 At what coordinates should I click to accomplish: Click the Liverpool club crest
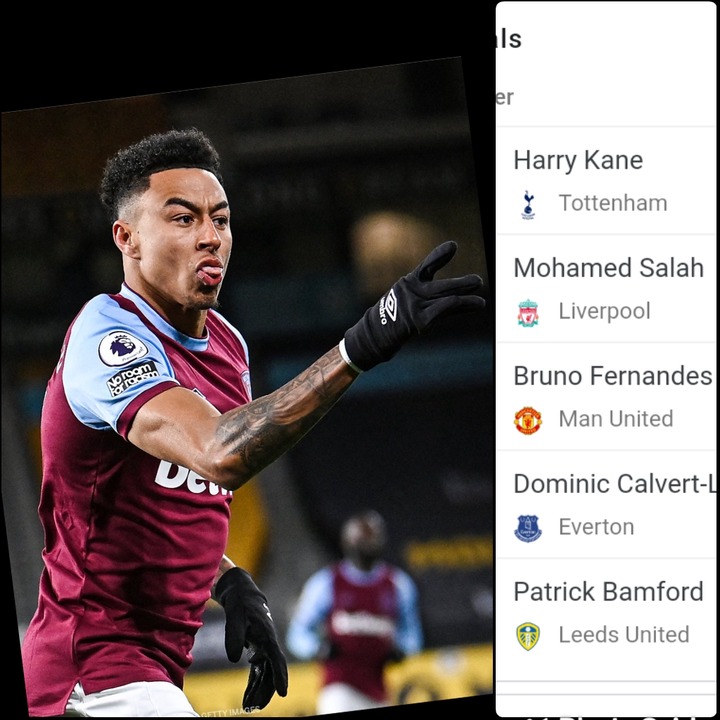528,313
